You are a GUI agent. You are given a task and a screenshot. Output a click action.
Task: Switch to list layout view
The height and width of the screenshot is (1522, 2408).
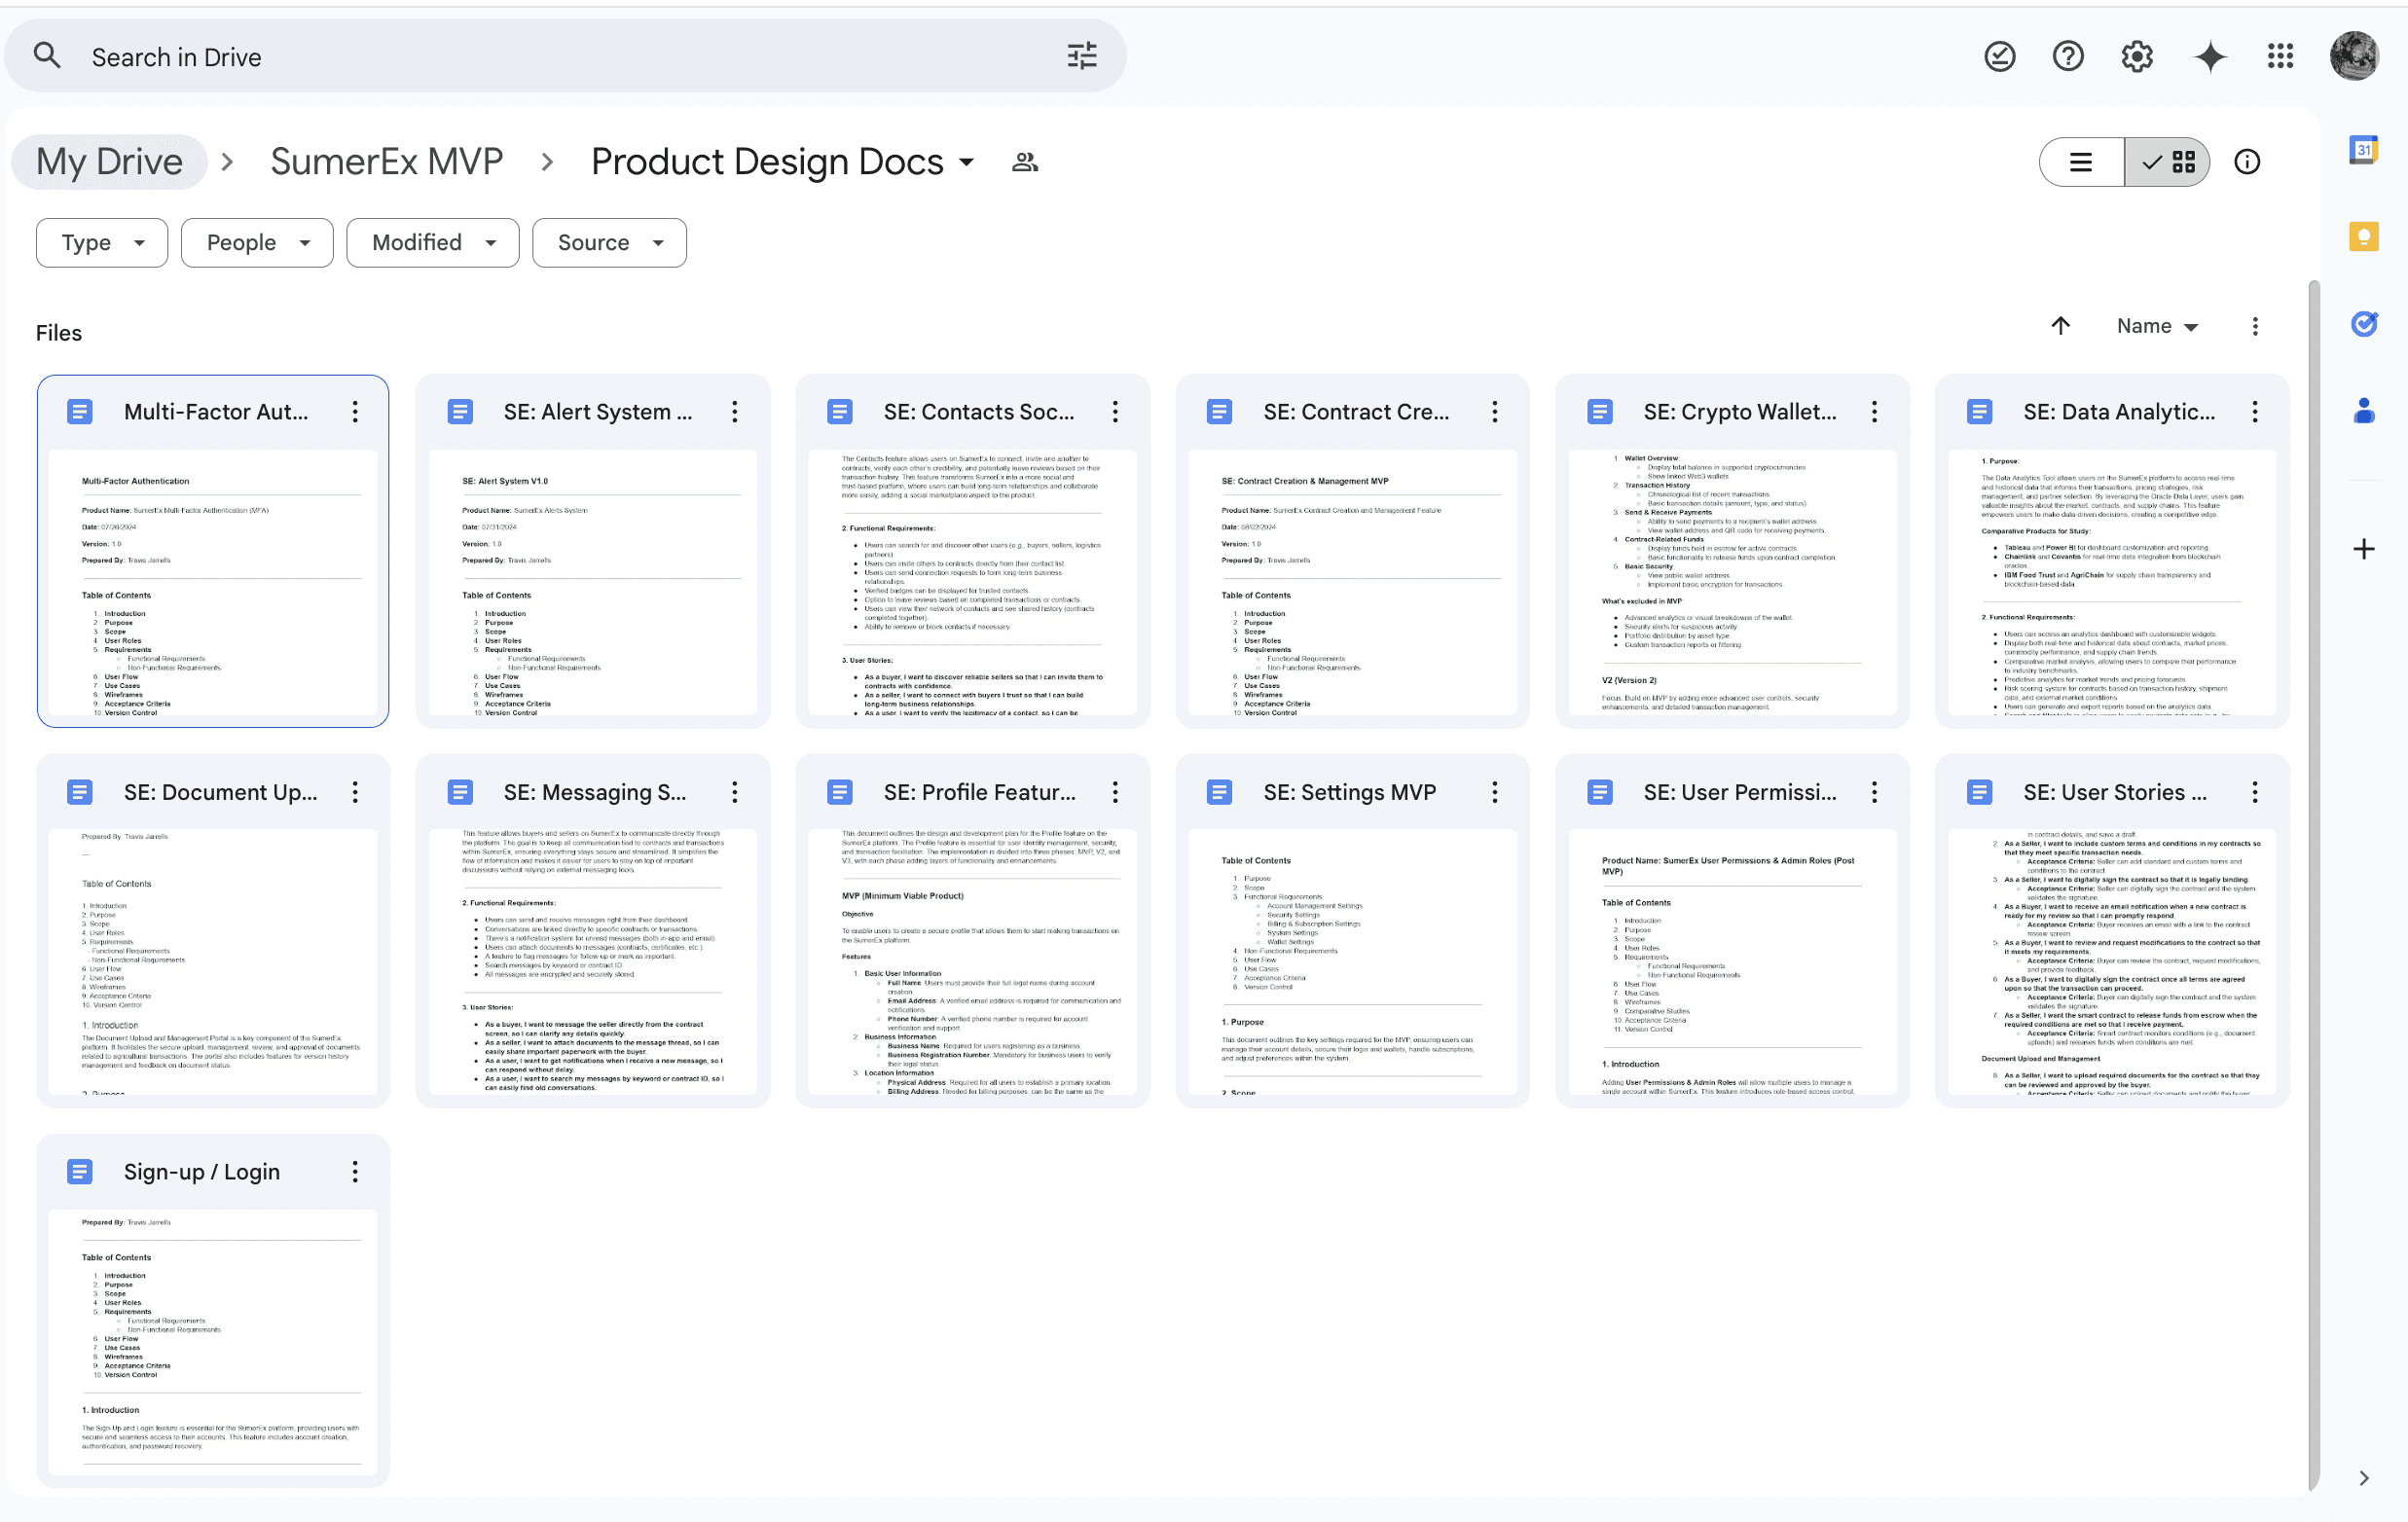click(2081, 162)
